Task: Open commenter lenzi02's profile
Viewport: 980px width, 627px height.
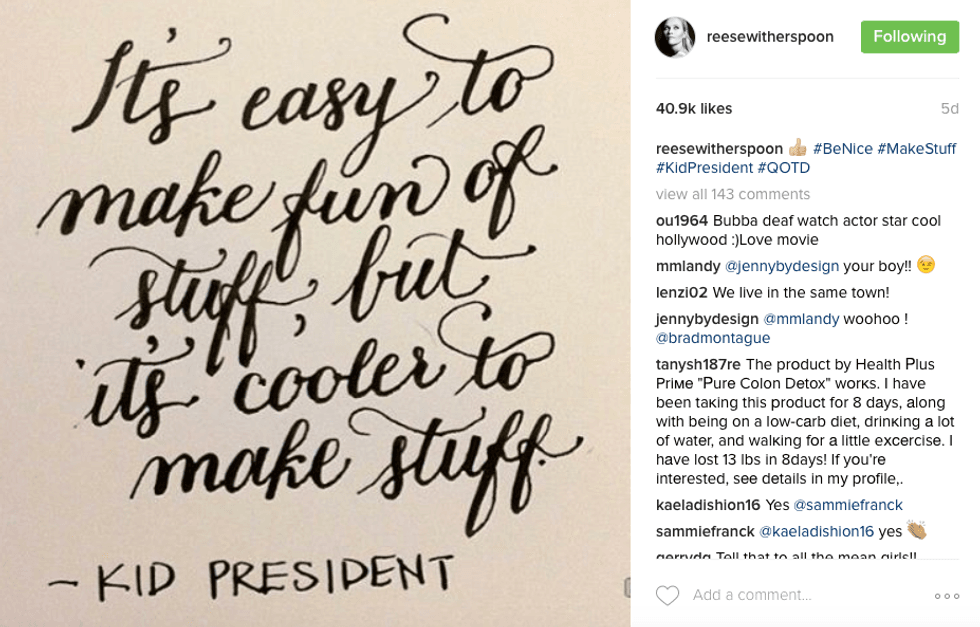Action: tap(681, 293)
